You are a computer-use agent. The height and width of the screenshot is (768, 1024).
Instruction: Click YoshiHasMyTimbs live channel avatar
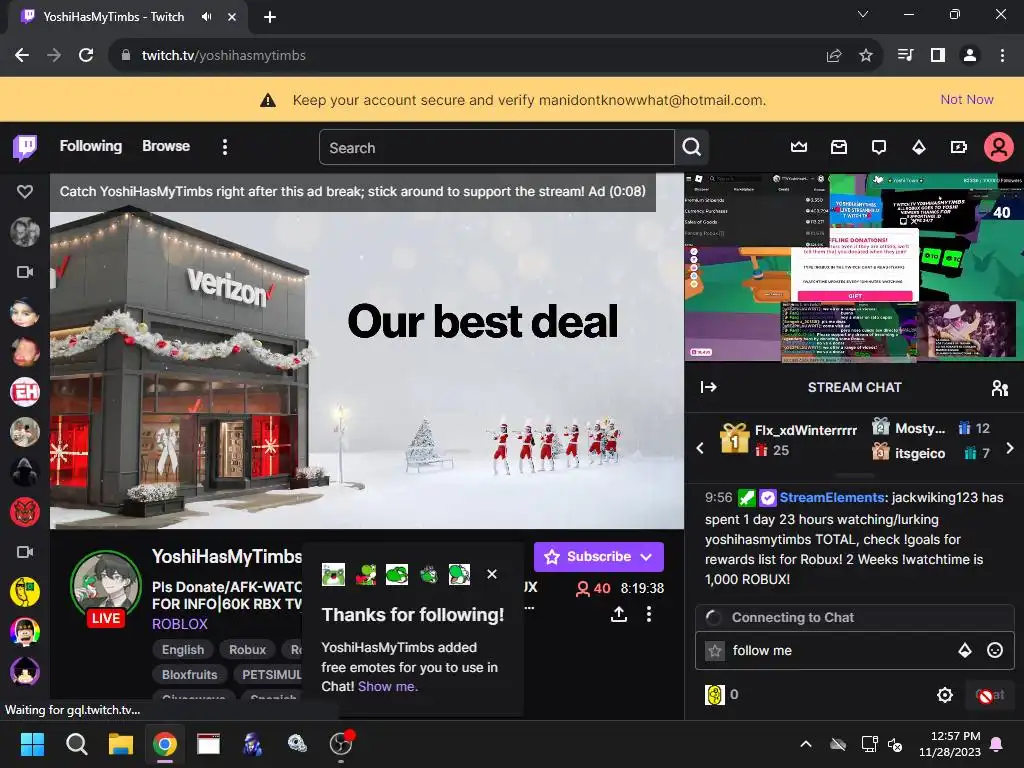(x=106, y=586)
